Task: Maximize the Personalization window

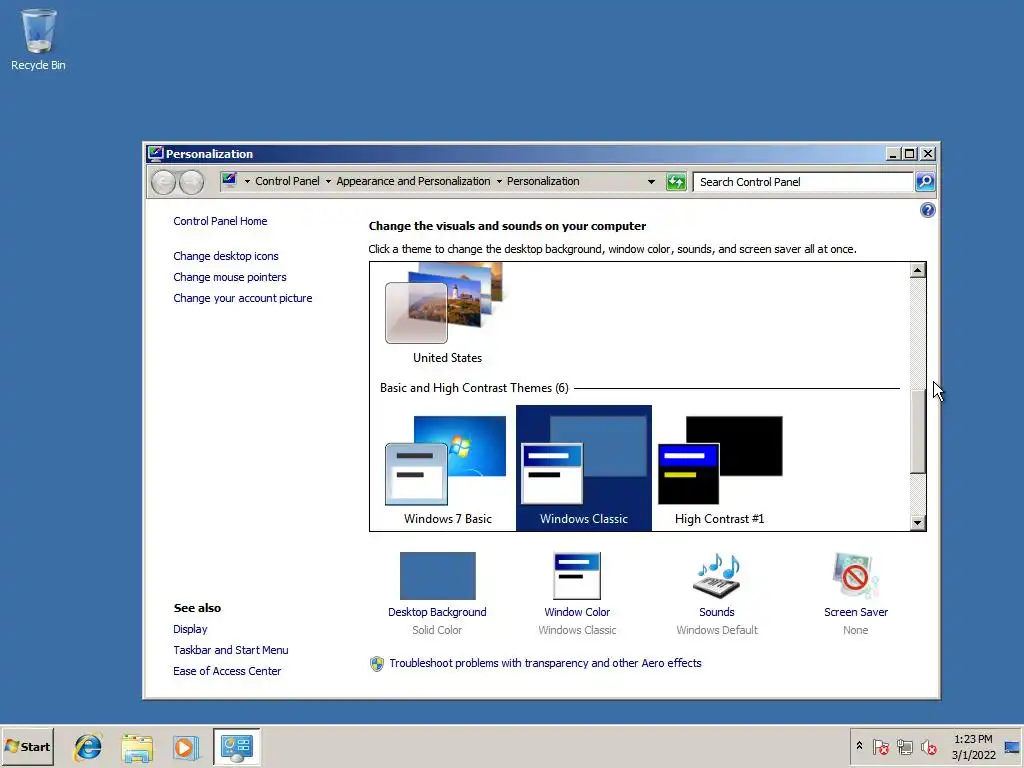Action: tap(909, 153)
